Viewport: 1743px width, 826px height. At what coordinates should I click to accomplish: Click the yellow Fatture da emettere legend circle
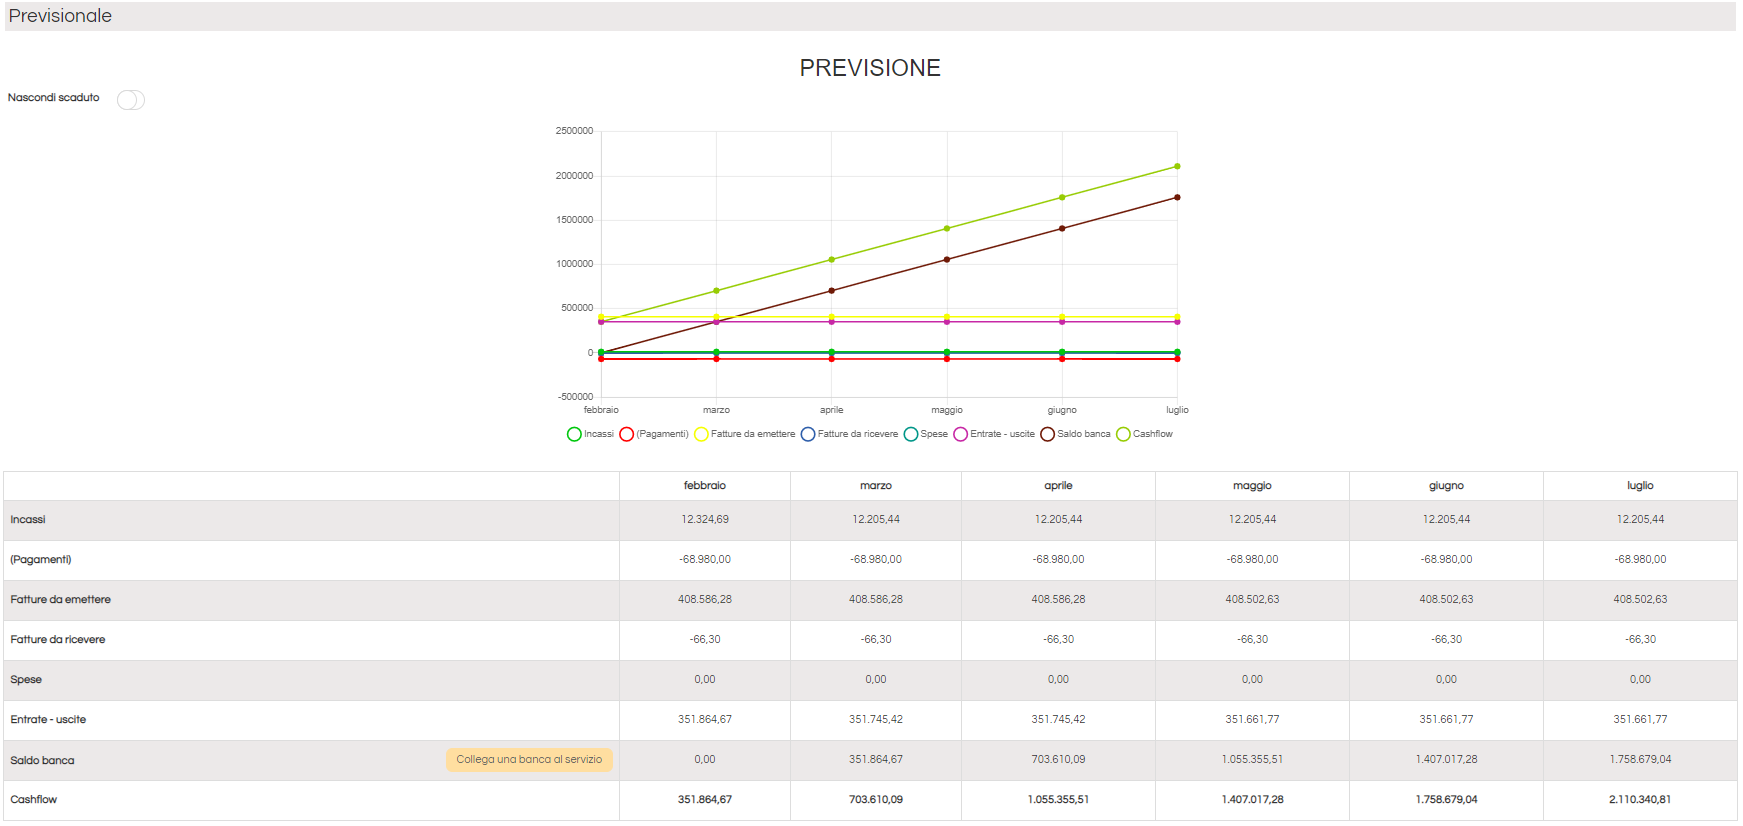pyautogui.click(x=701, y=434)
